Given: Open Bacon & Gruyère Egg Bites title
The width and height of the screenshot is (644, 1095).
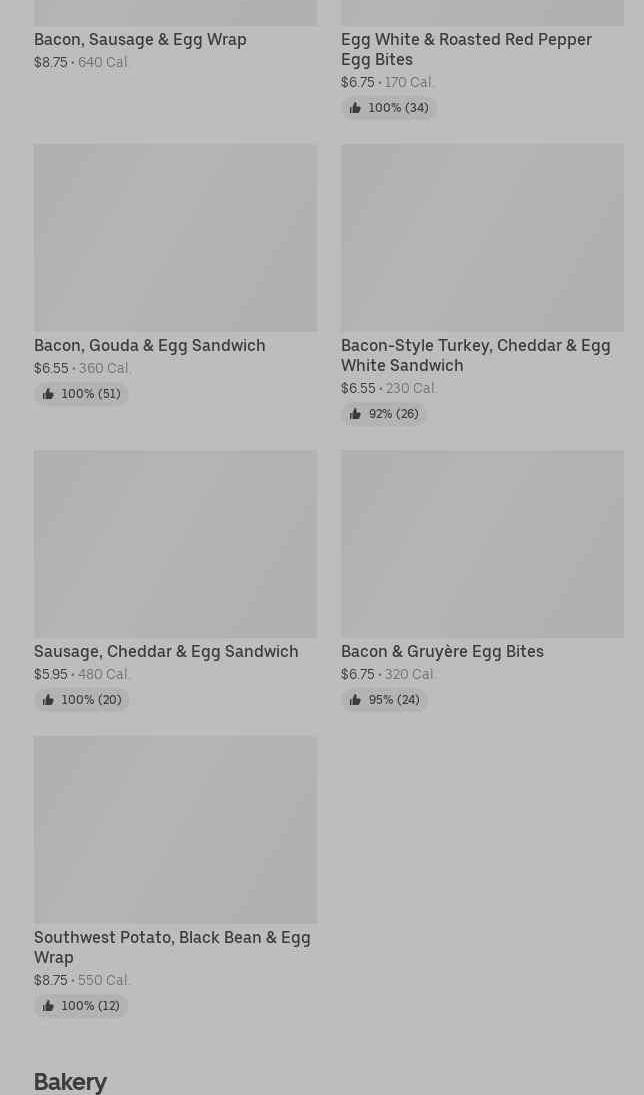Looking at the screenshot, I should coord(442,651).
